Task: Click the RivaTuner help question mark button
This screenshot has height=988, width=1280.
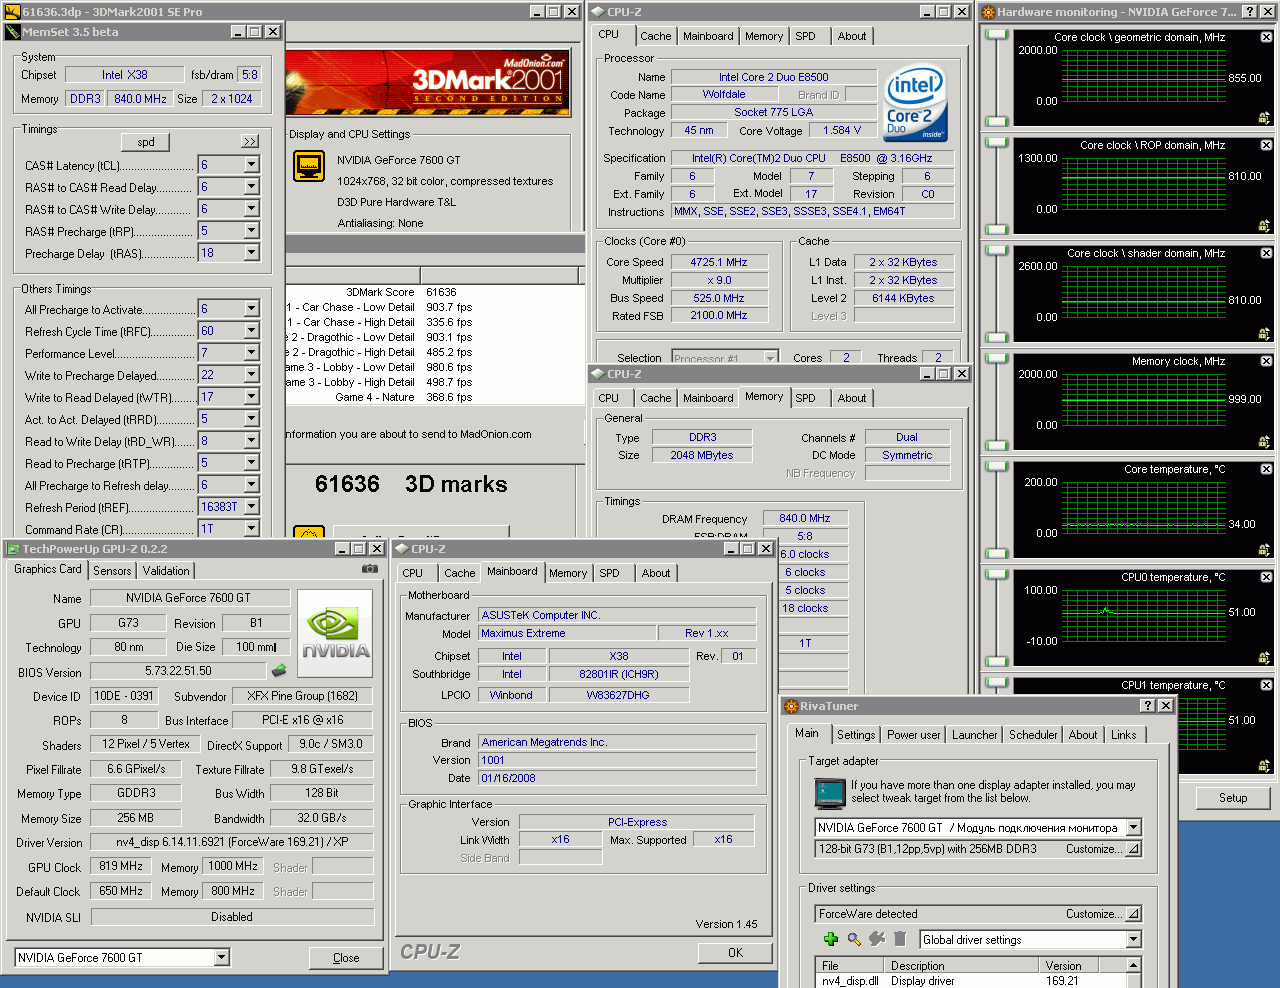Action: pos(1148,705)
